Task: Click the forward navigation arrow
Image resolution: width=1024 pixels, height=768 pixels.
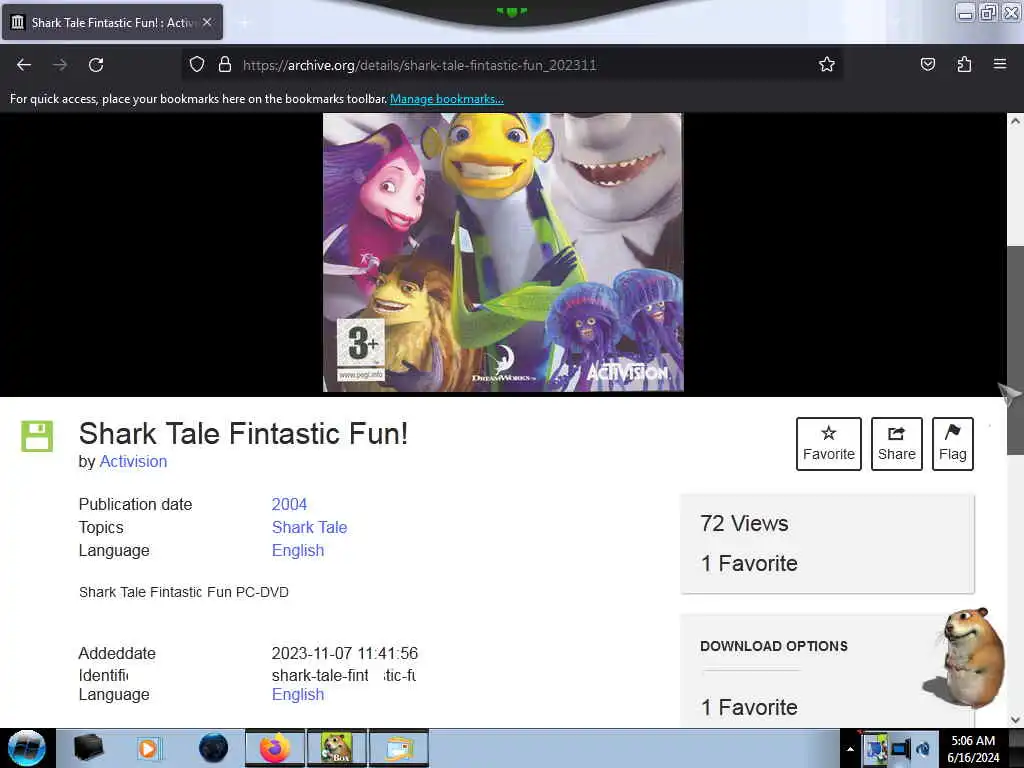Action: tap(60, 65)
